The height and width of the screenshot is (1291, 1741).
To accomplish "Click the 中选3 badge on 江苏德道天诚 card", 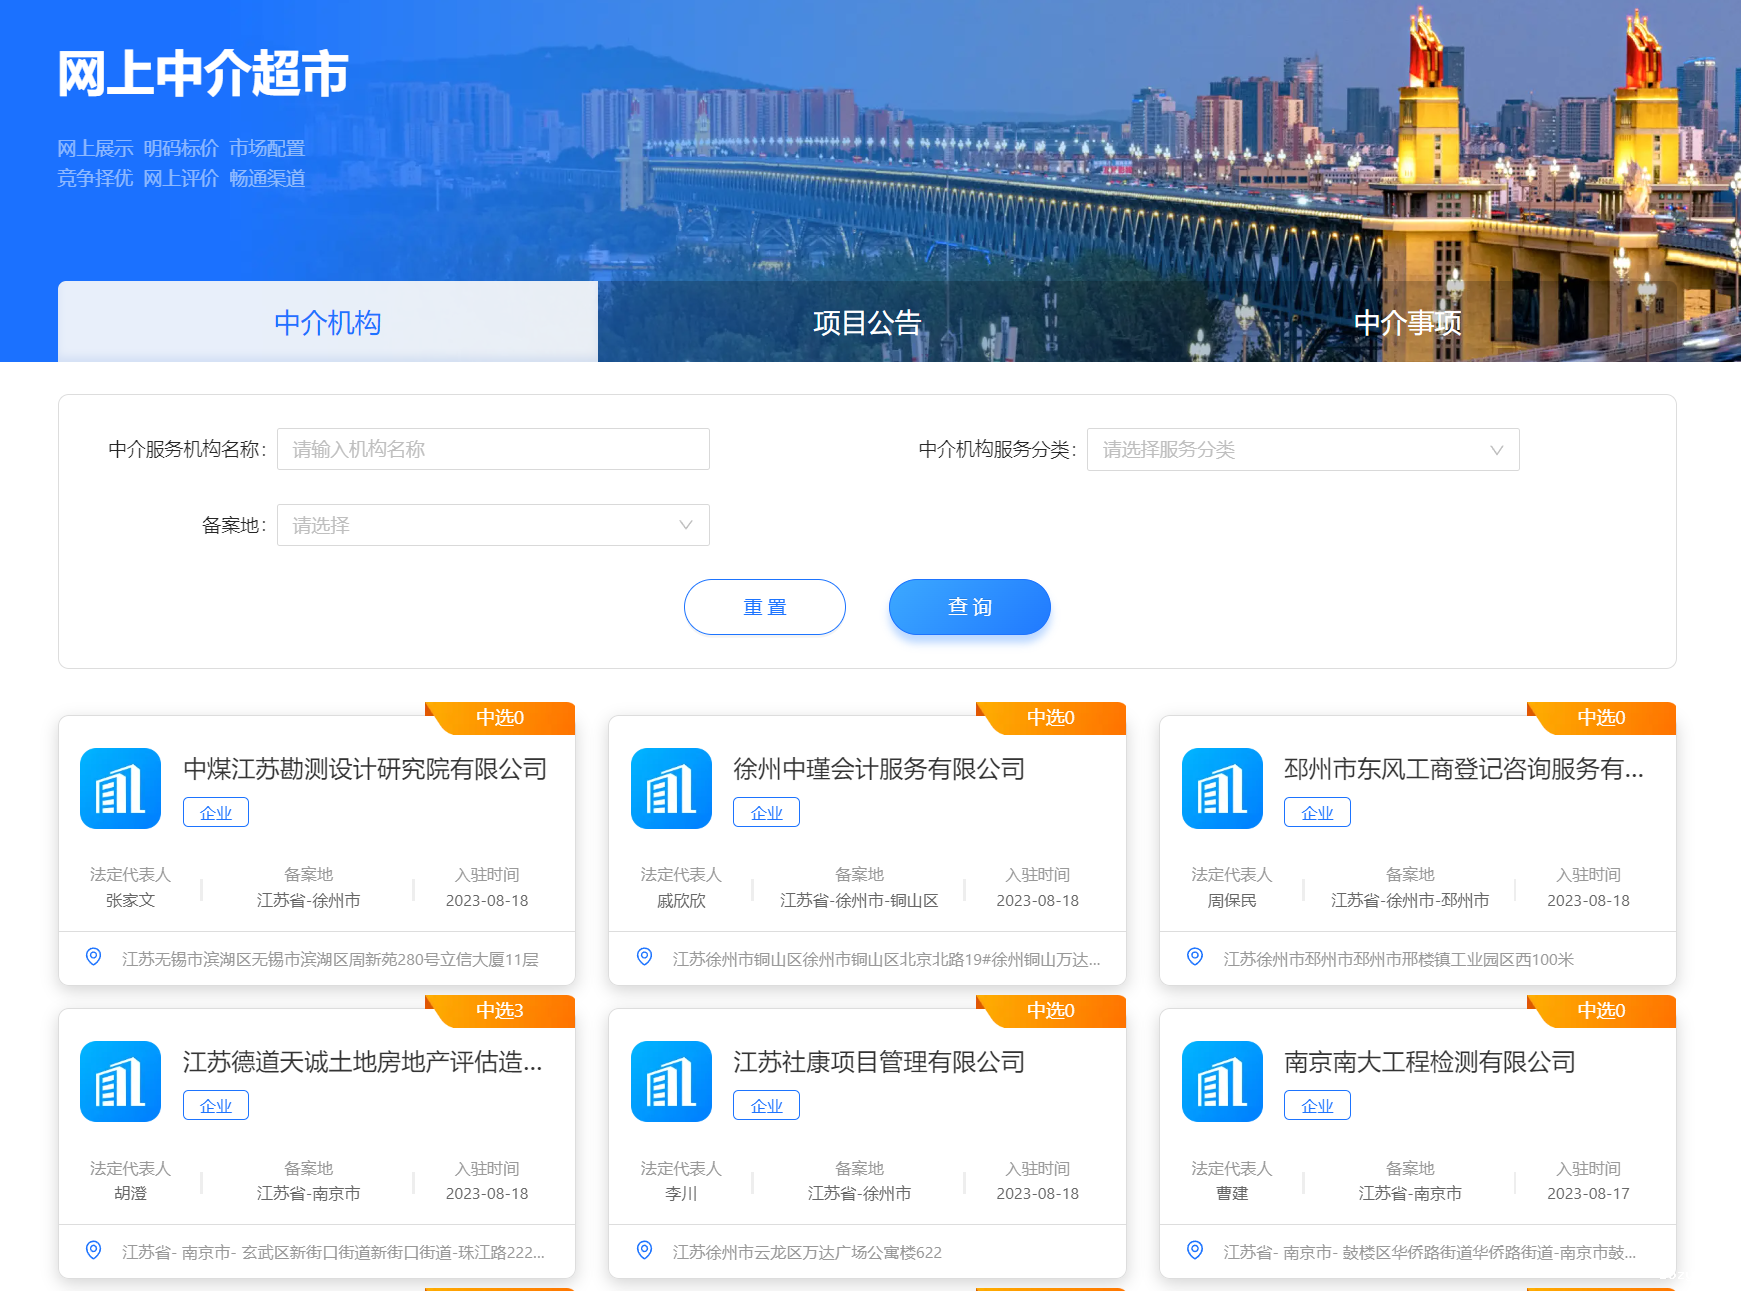I will click(x=500, y=1011).
